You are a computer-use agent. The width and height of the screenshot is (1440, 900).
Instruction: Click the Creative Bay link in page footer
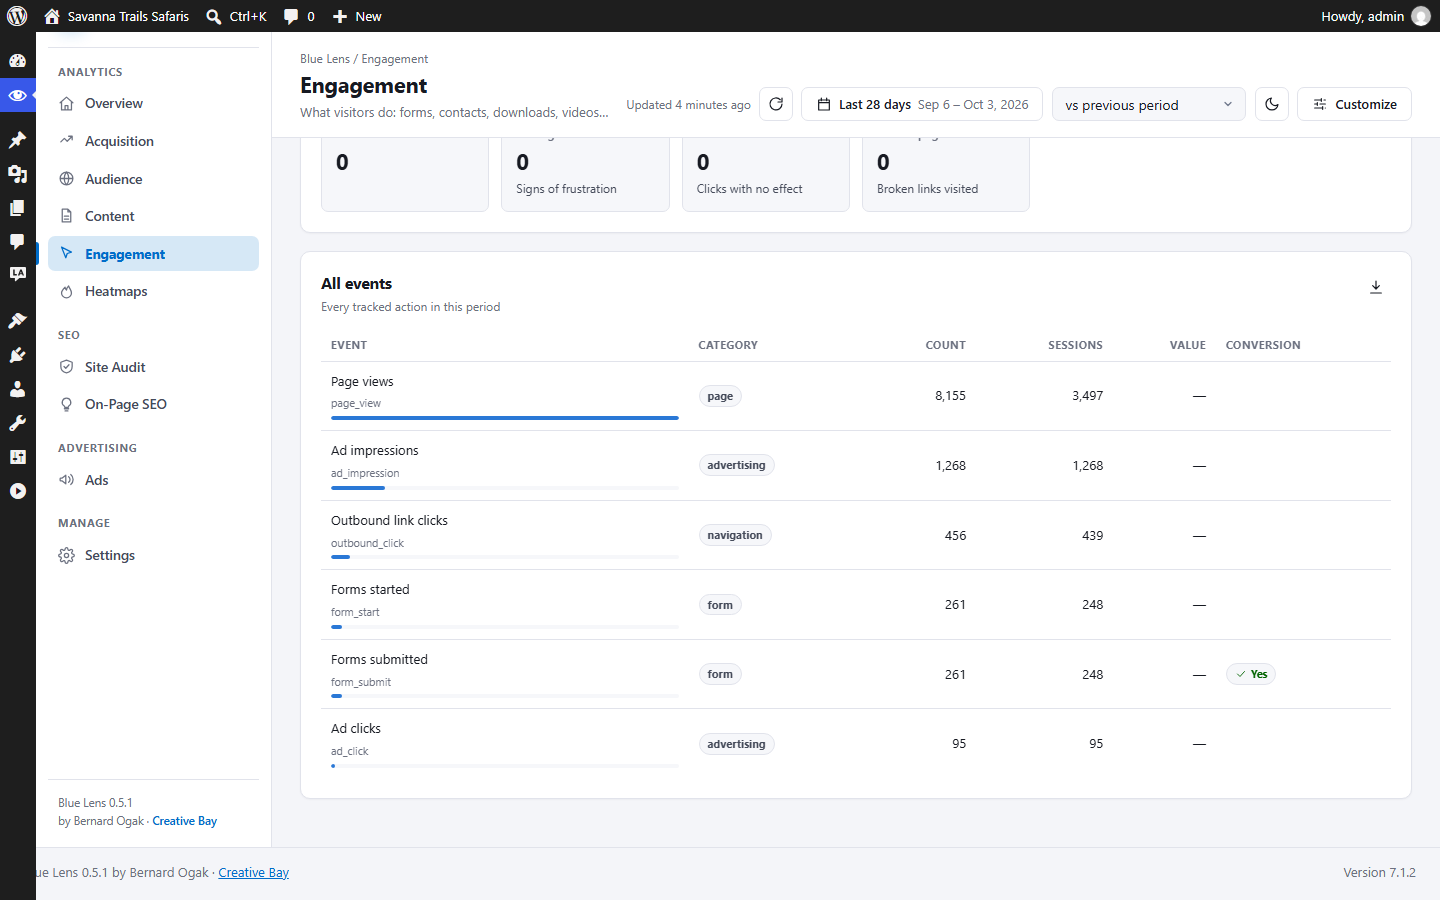tap(254, 873)
